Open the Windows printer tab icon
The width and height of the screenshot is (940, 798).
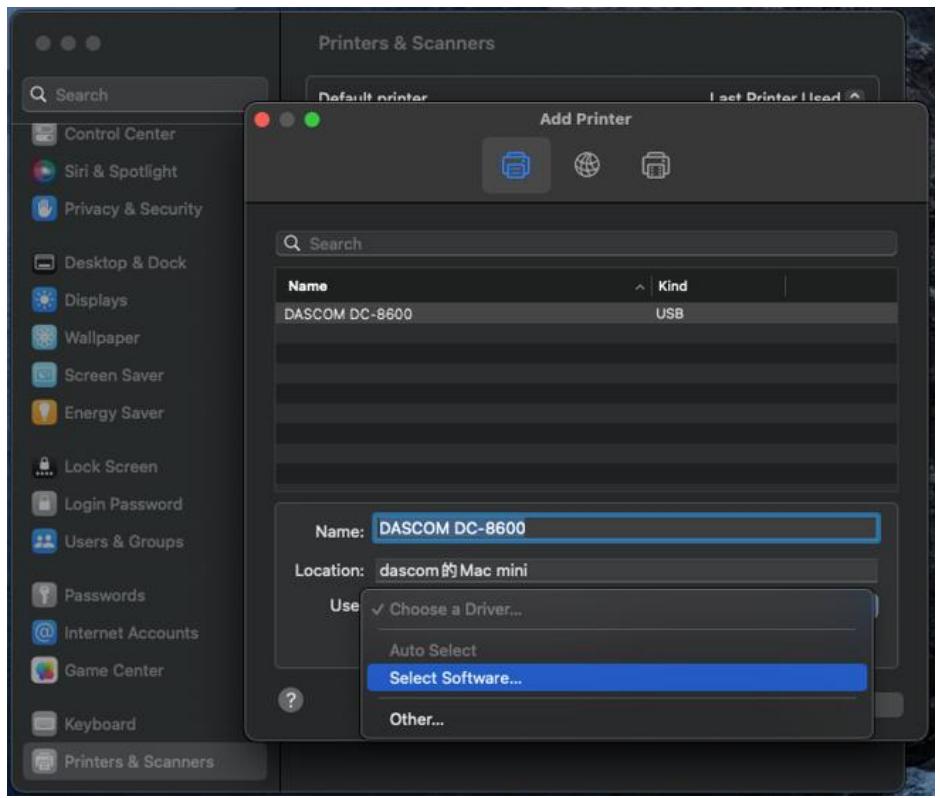(656, 165)
